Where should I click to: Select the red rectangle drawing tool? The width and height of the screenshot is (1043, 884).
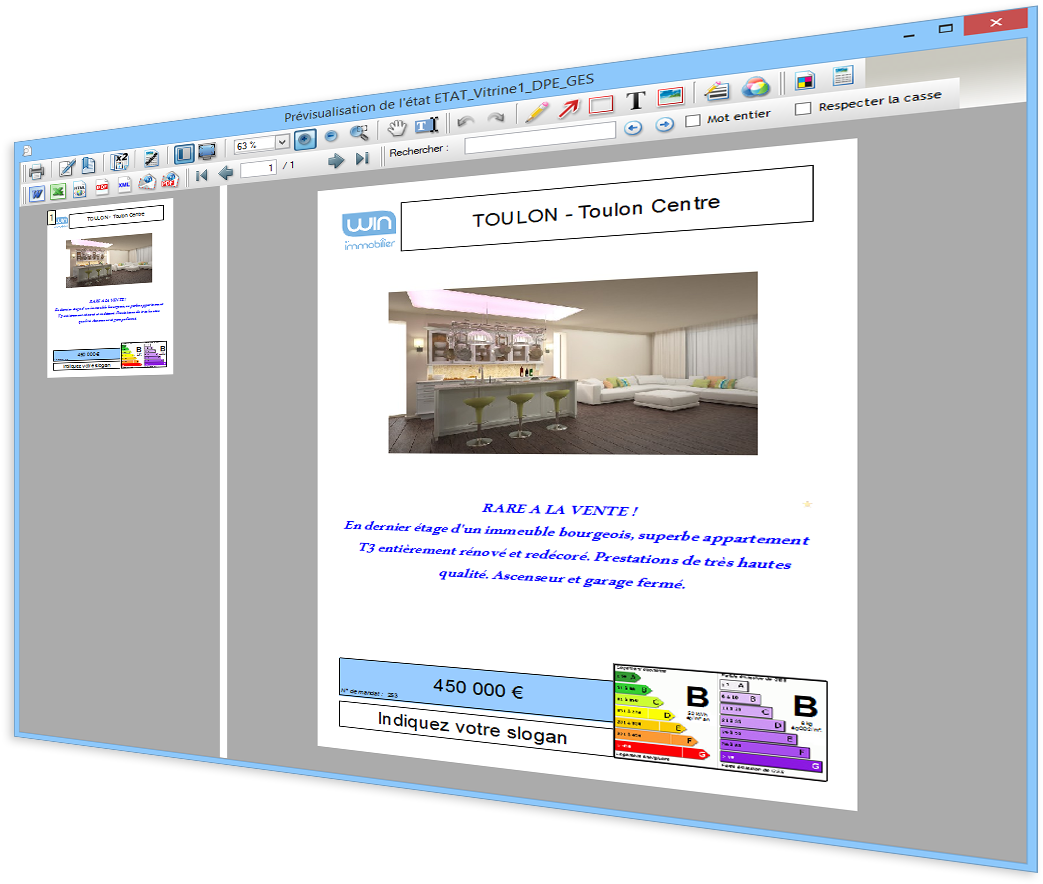[x=601, y=104]
